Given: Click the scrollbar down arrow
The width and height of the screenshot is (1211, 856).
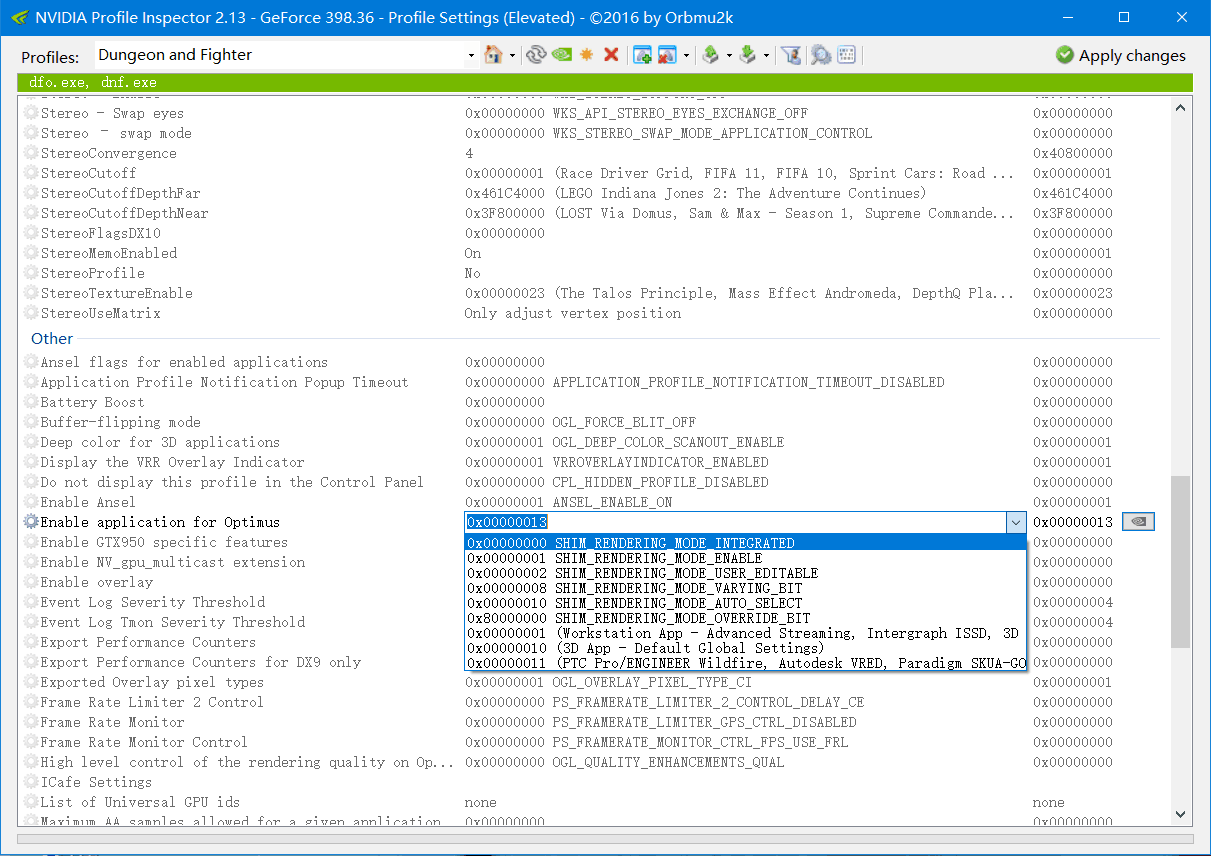Looking at the screenshot, I should [1180, 815].
